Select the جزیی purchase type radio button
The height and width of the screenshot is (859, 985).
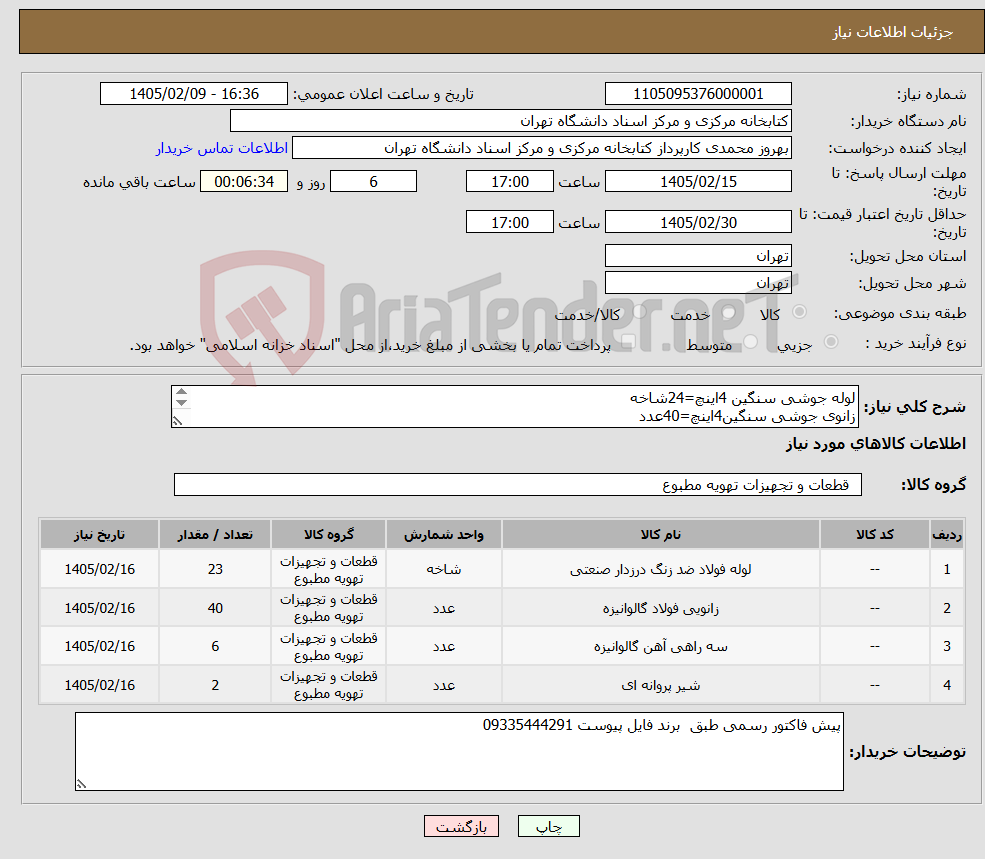(831, 342)
